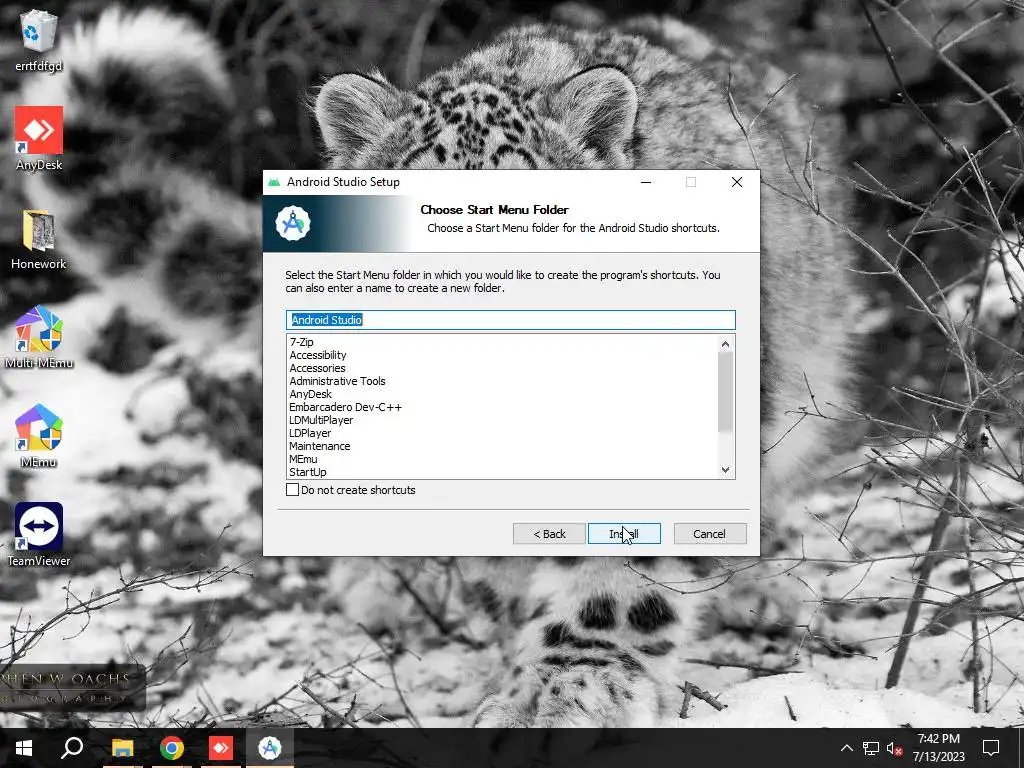Show hidden system tray icons
The width and height of the screenshot is (1024, 768).
[846, 748]
